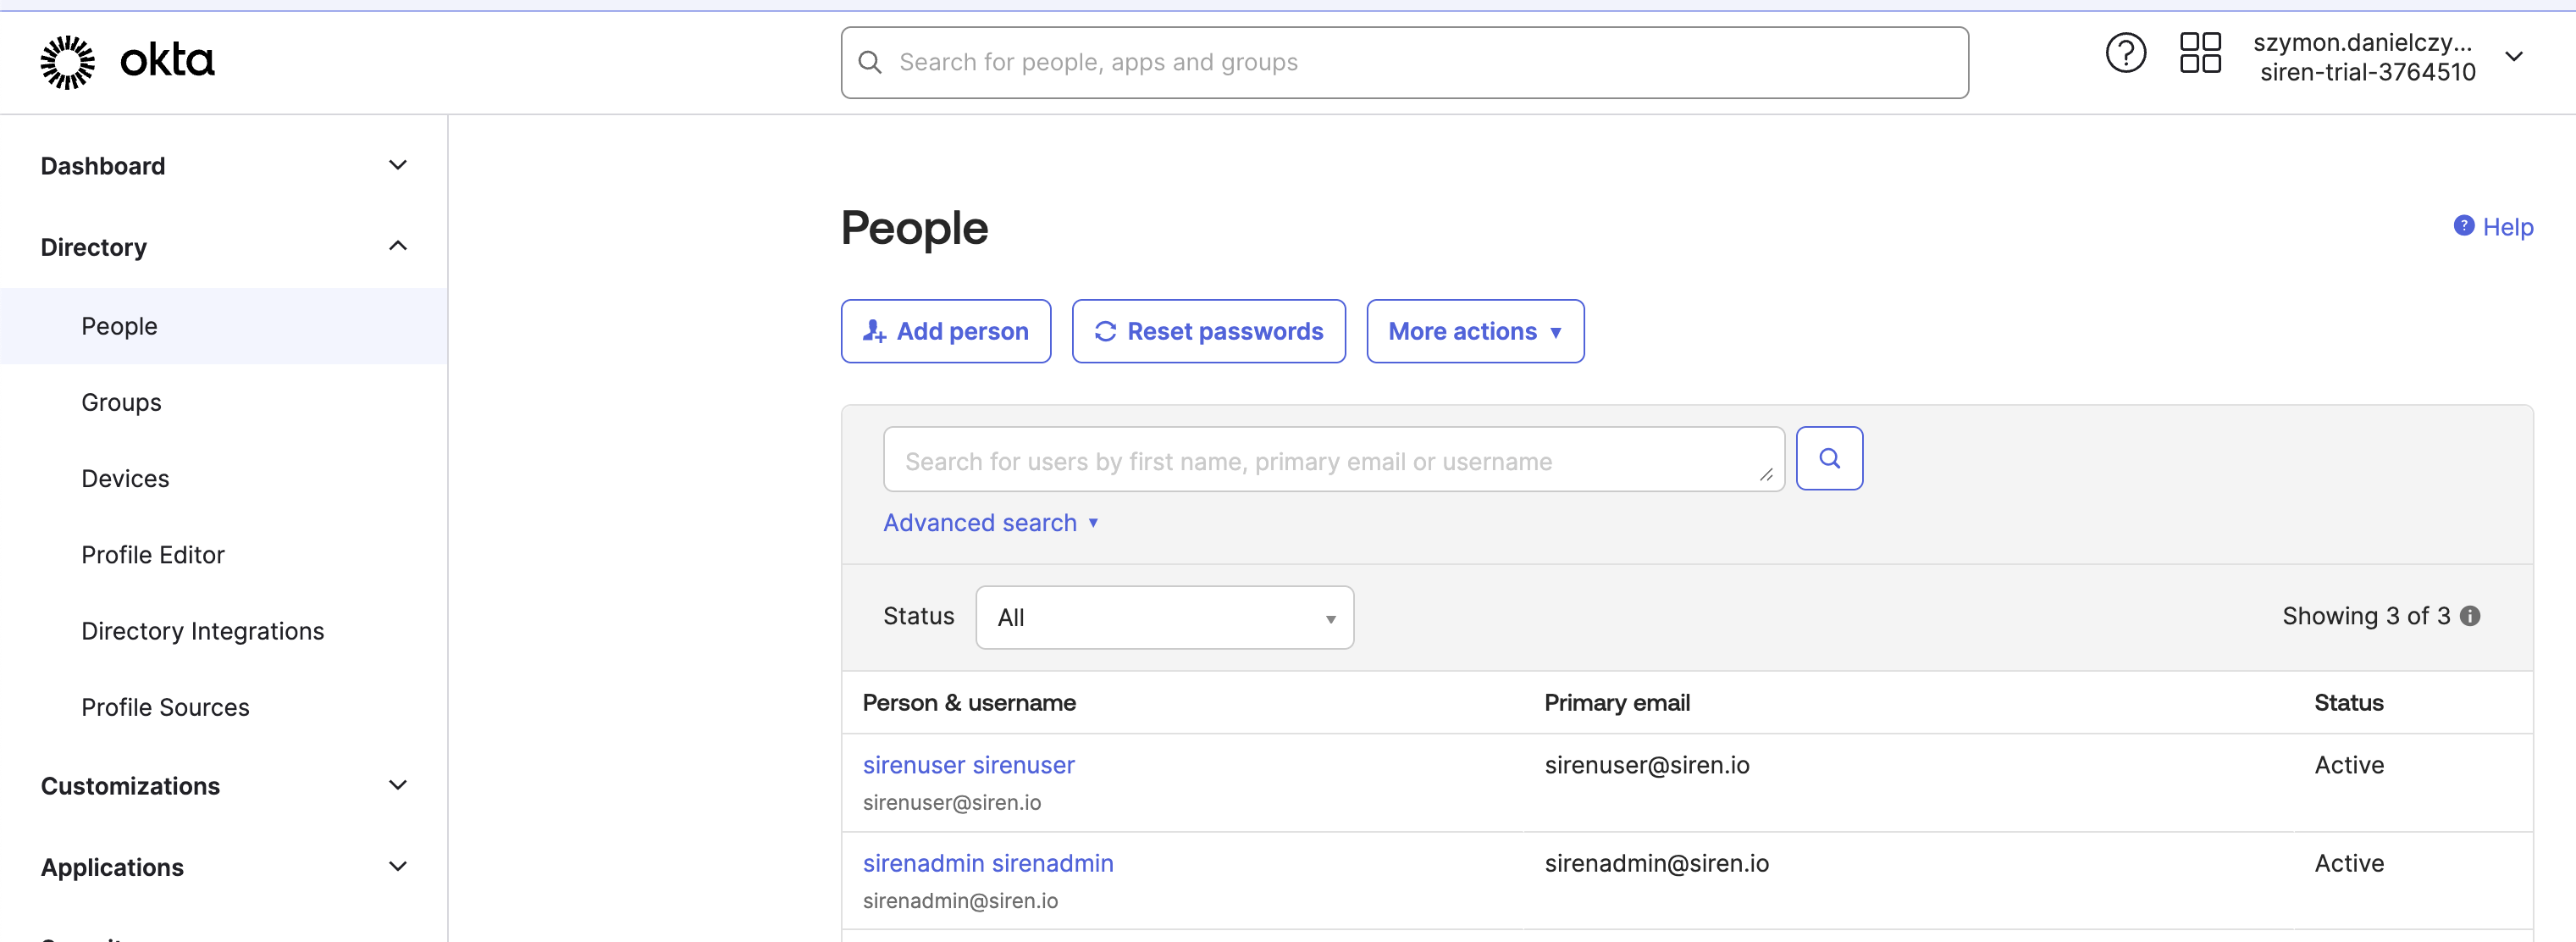Click the Add person button
The height and width of the screenshot is (942, 2576).
pos(945,331)
